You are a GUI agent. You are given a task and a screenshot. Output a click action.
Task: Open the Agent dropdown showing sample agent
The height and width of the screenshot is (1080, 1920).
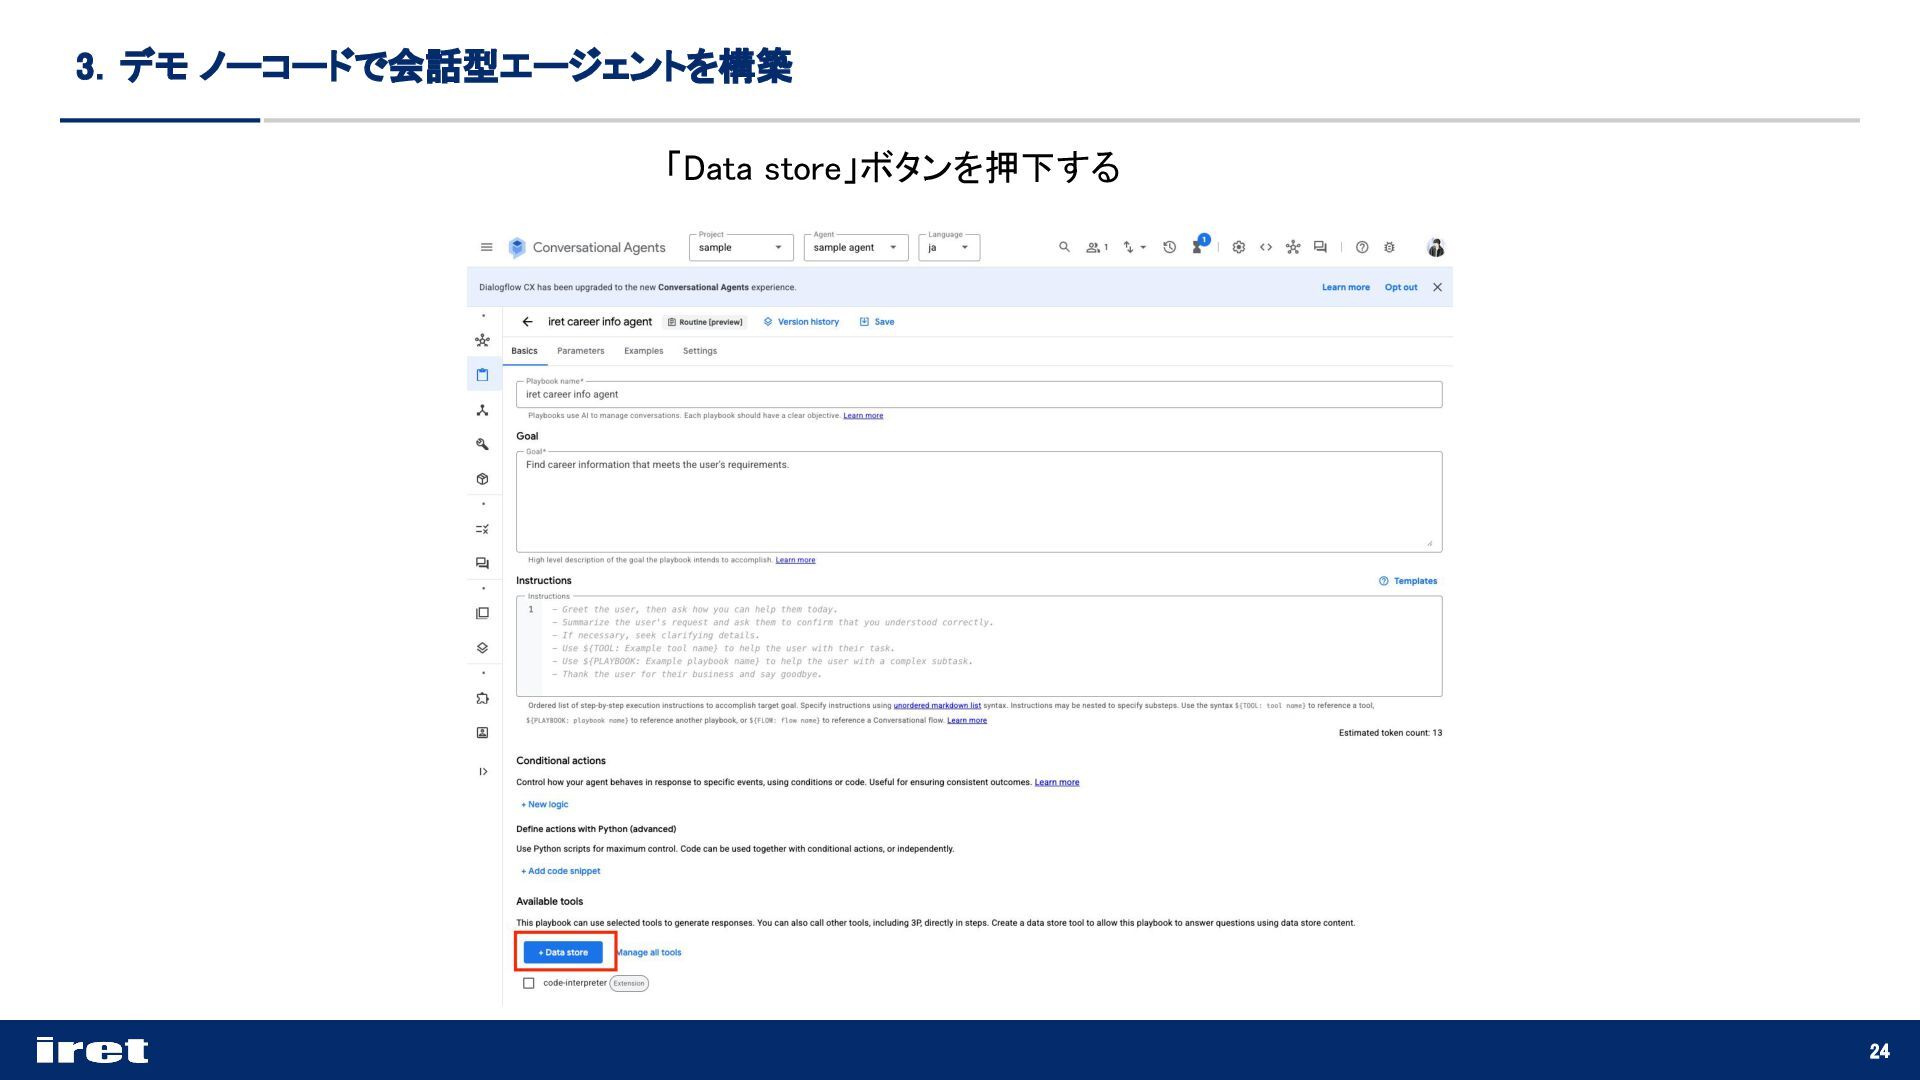coord(856,247)
